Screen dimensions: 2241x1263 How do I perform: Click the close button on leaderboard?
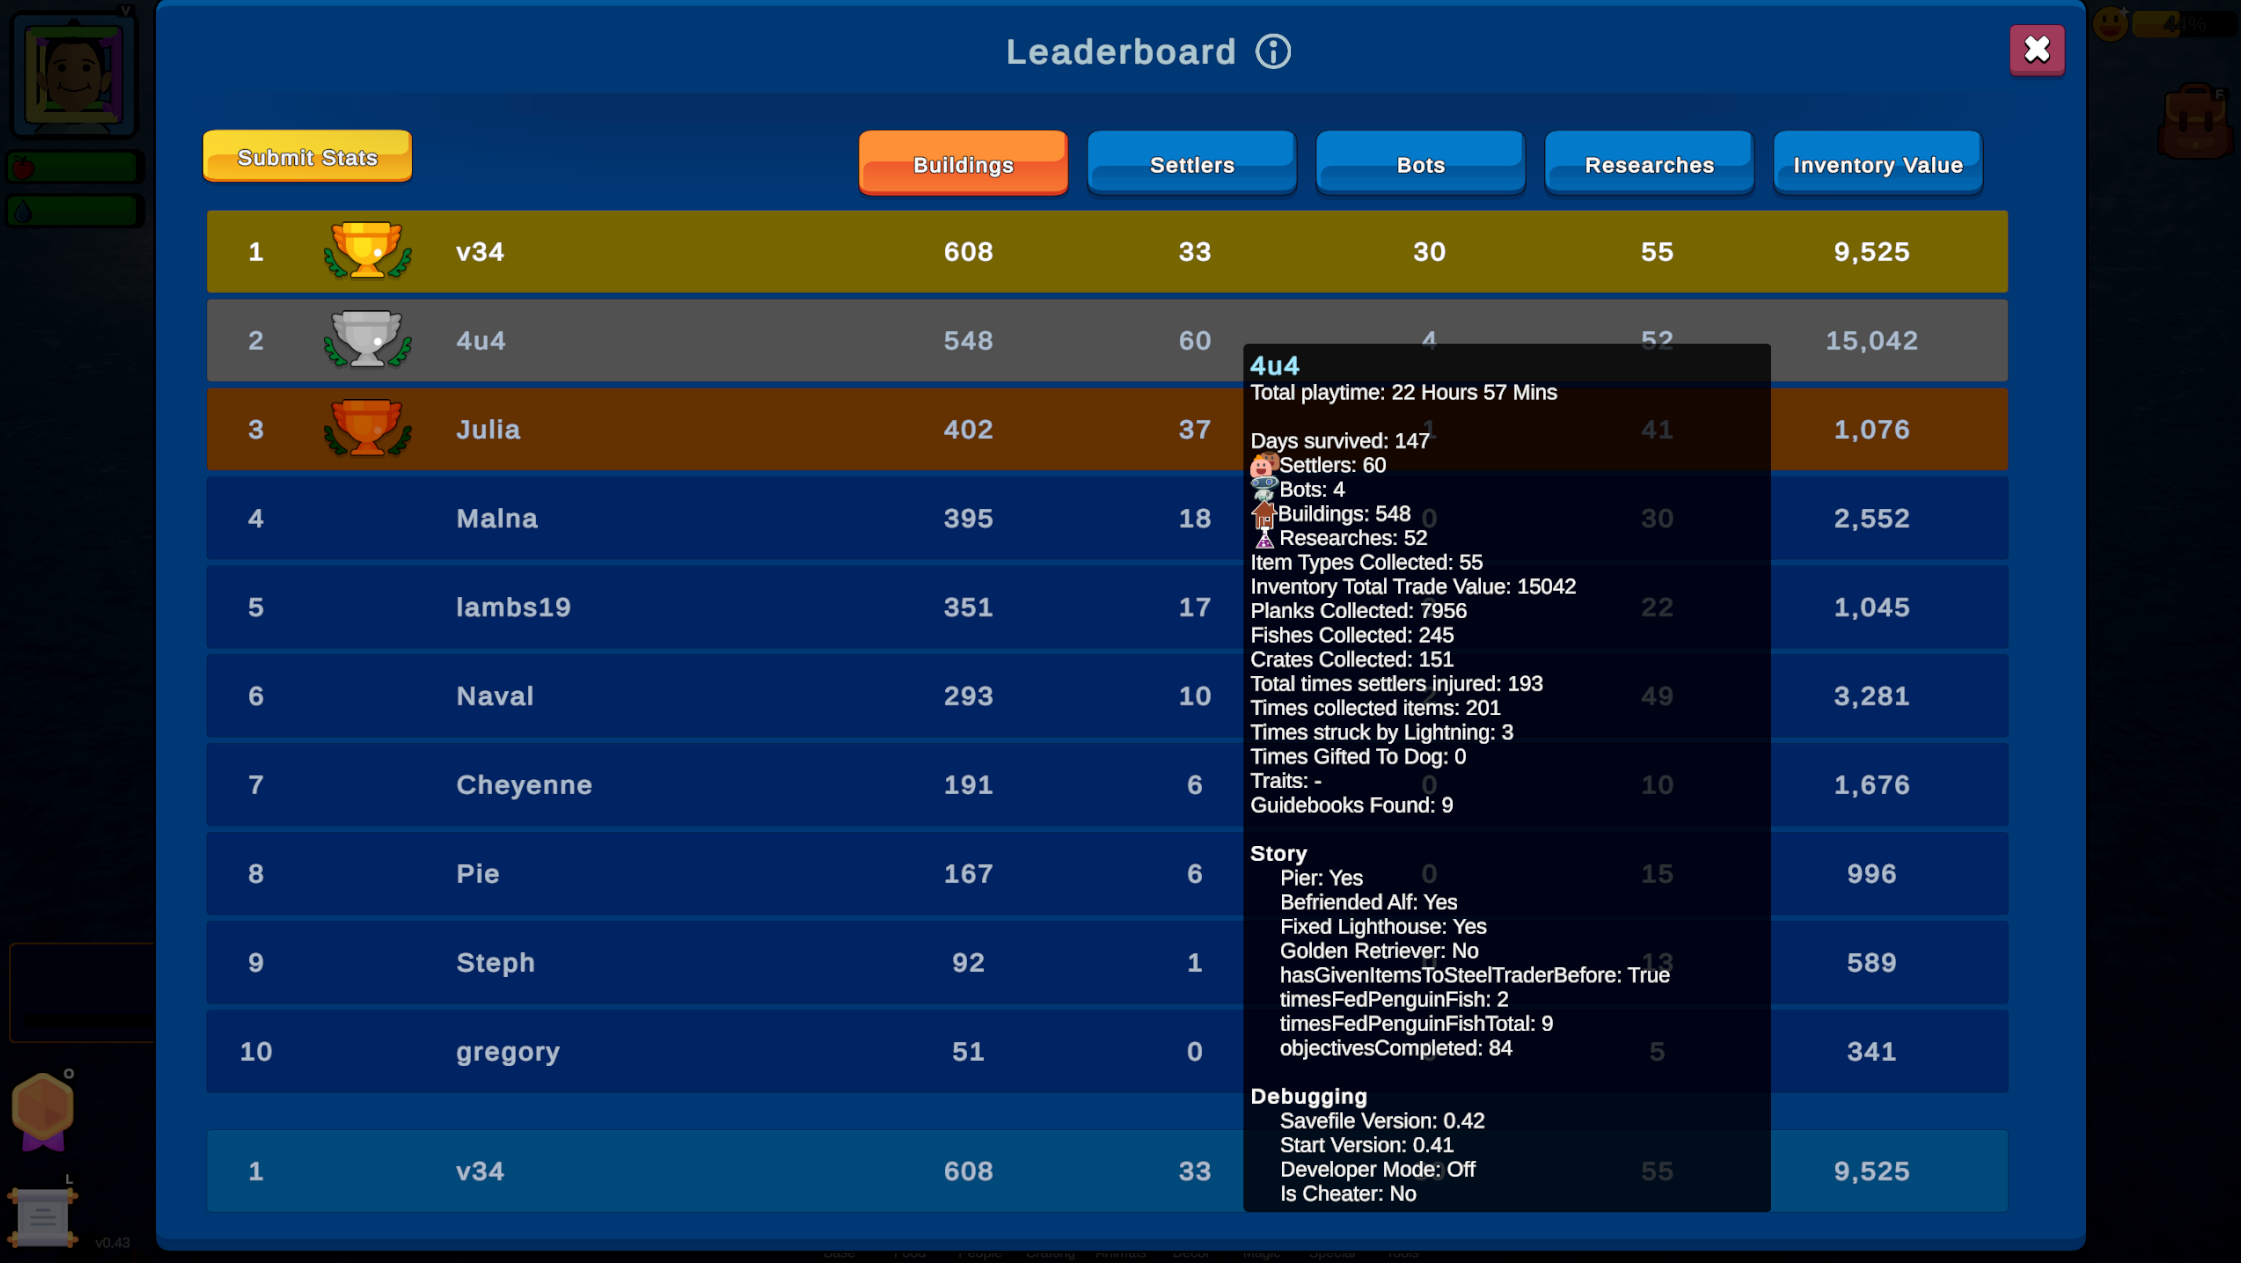(x=2036, y=49)
